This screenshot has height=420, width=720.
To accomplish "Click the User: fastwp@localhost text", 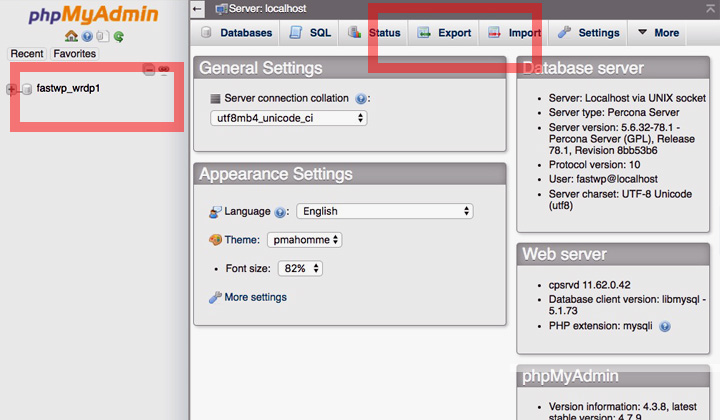I will 603,179.
